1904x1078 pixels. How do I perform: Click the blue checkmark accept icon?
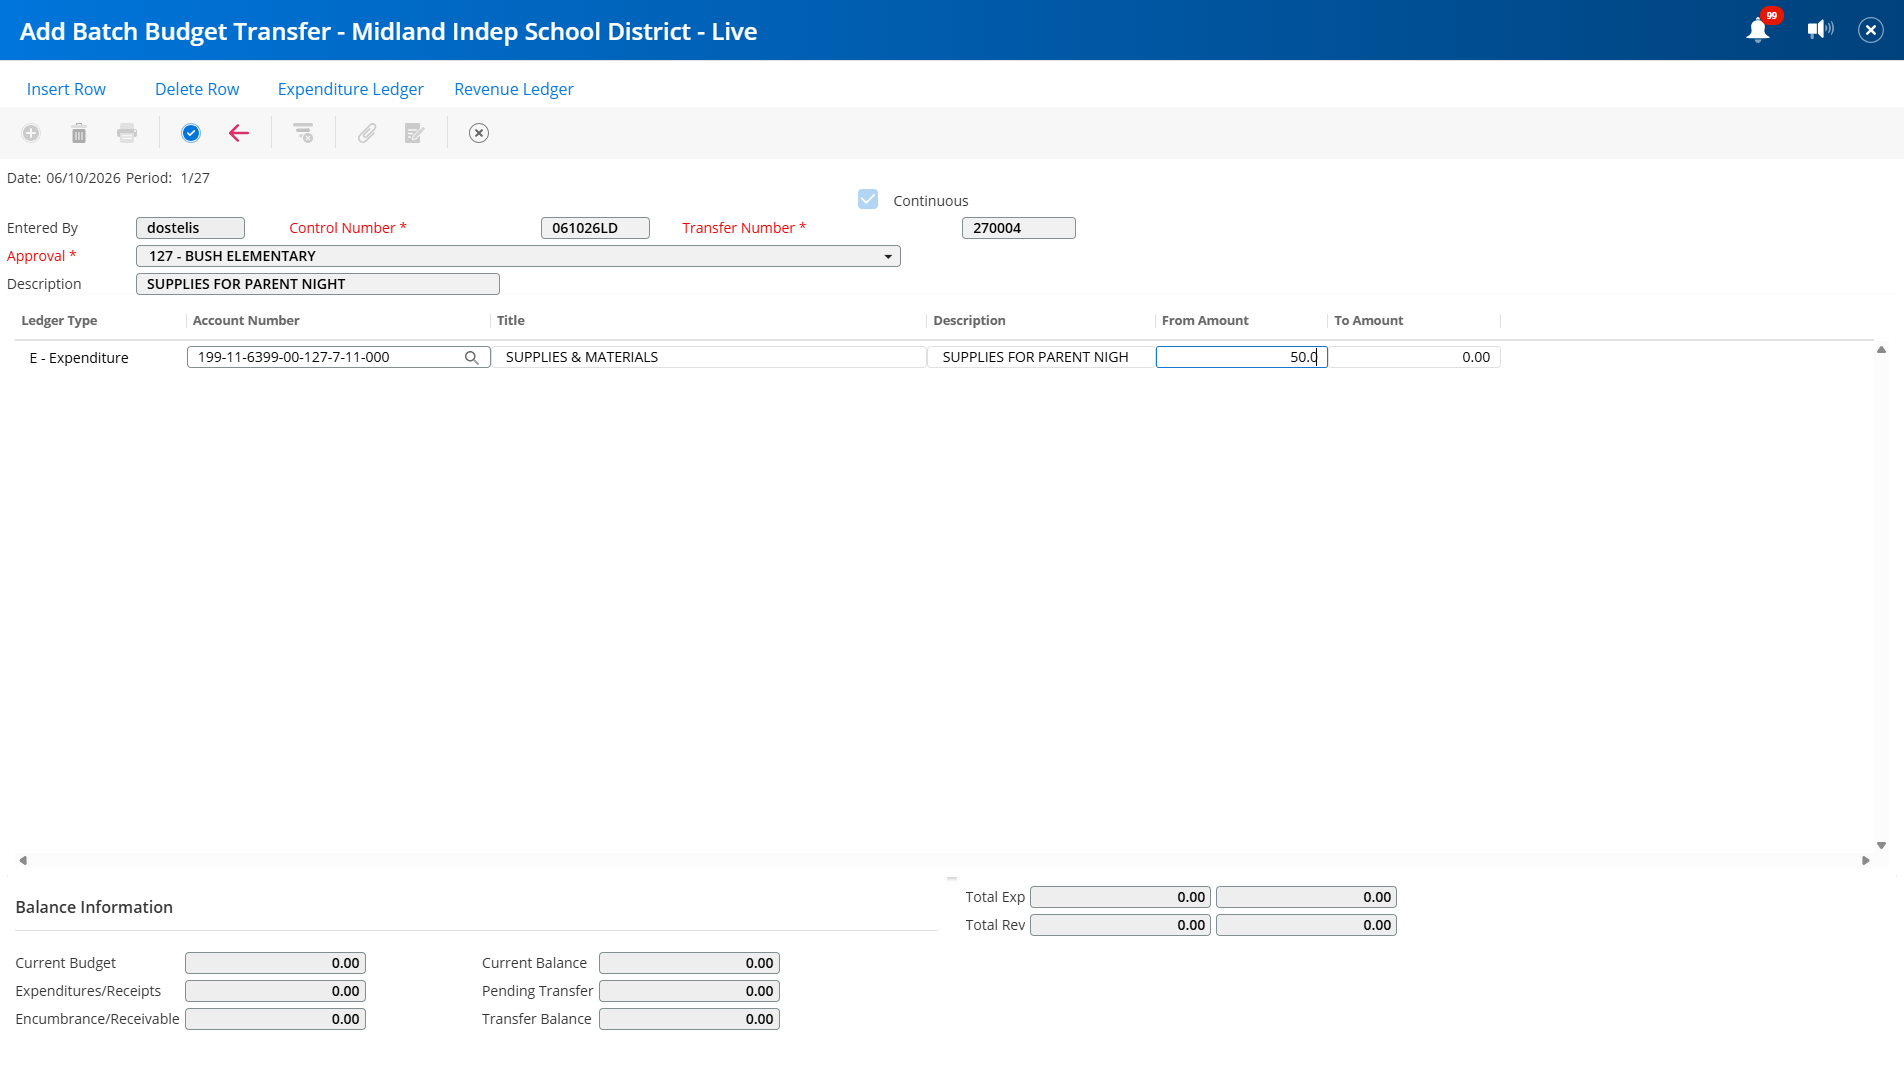191,133
